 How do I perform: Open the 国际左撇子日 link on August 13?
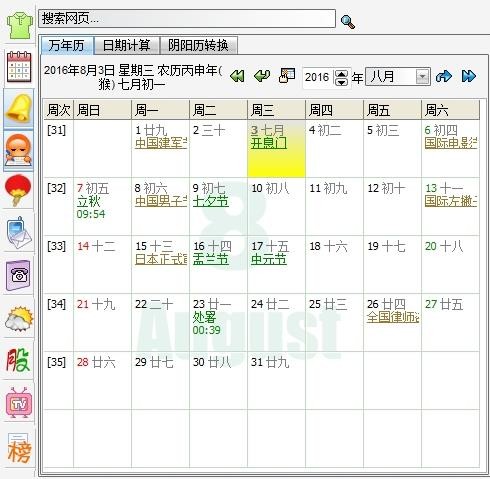click(x=451, y=201)
